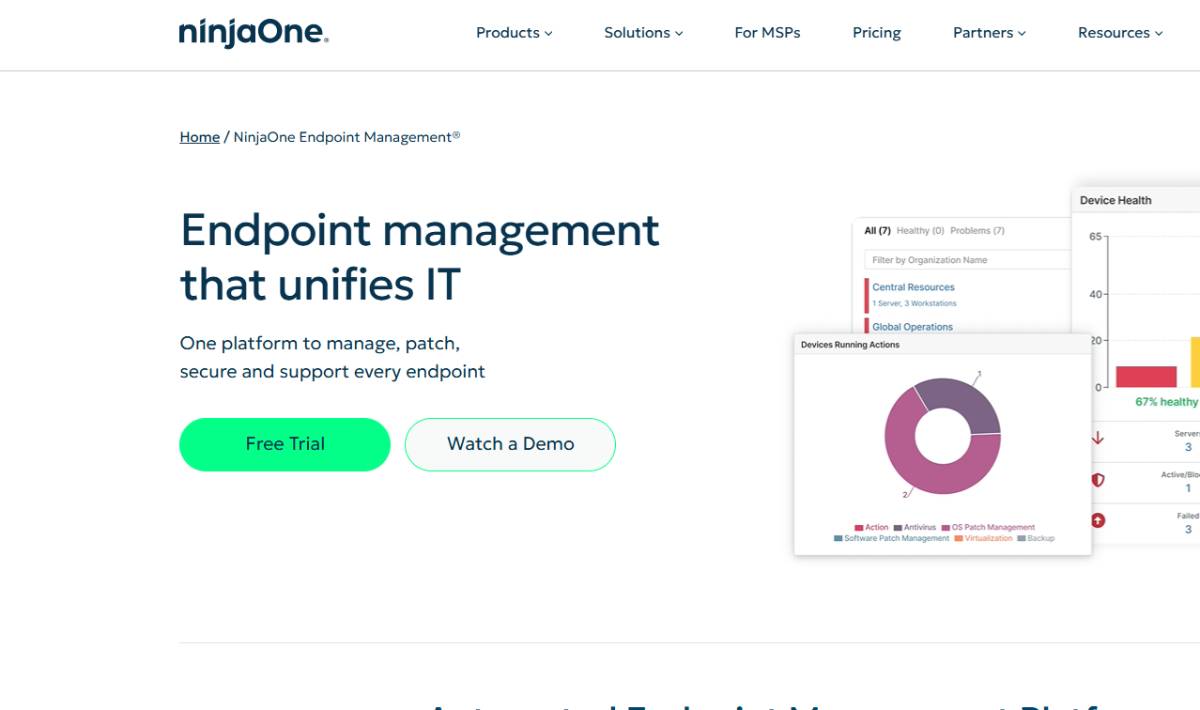Go to the For MSPs page
The image size is (1200, 710).
(767, 33)
